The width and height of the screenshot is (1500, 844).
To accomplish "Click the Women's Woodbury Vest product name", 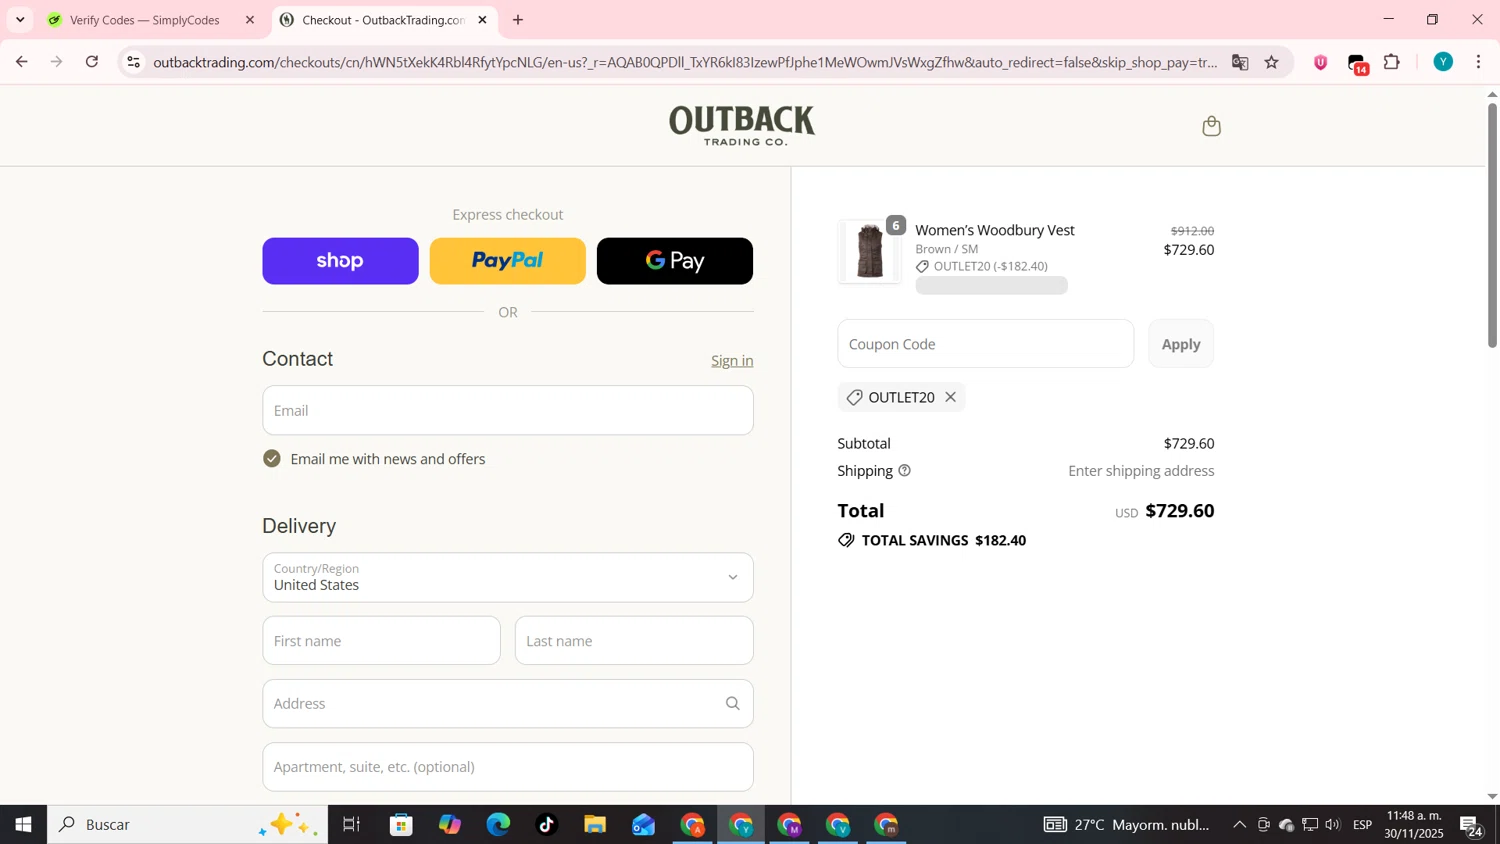I will [x=995, y=230].
